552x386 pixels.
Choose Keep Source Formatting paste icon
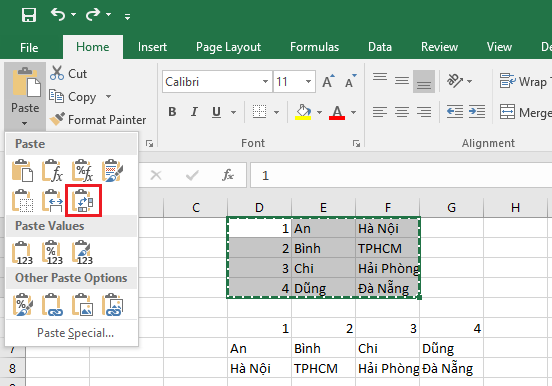(x=113, y=170)
